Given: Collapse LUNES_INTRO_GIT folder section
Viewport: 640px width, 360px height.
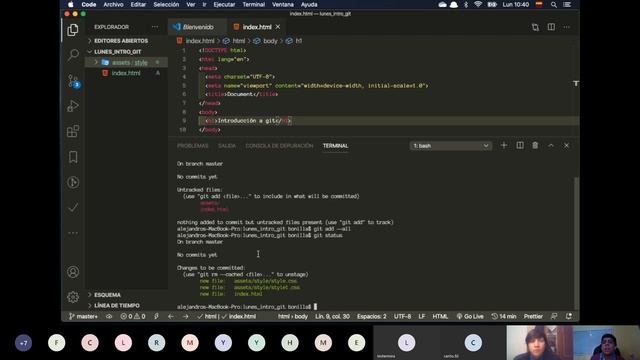Looking at the screenshot, I should 118,52.
